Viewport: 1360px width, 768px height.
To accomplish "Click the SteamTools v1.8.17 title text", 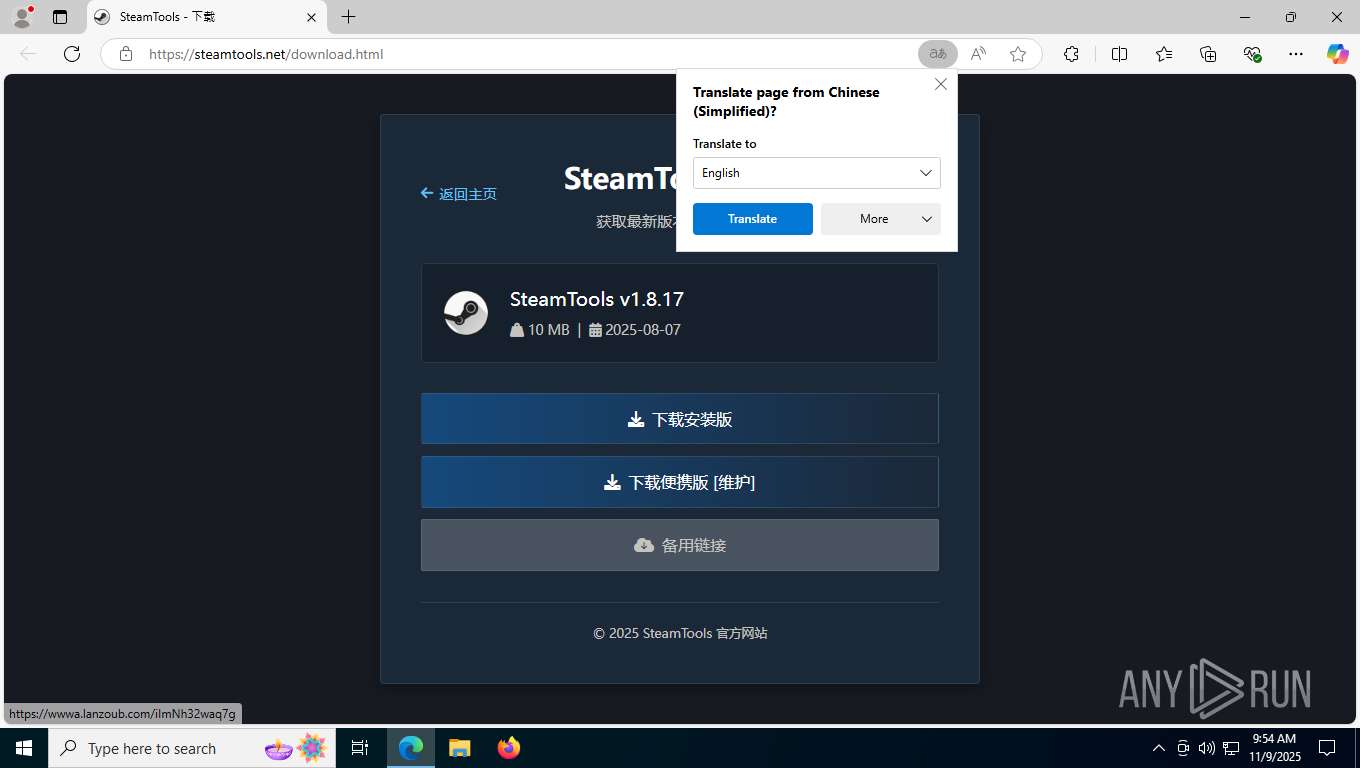I will coord(597,299).
